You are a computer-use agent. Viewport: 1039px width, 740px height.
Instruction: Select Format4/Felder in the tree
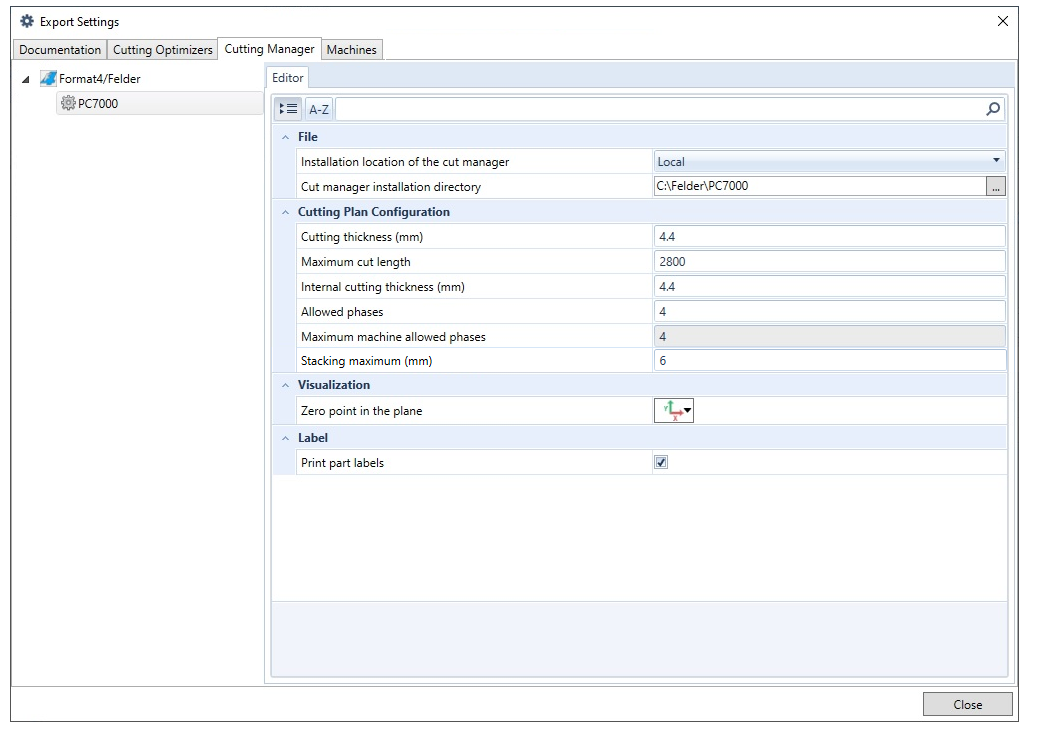[100, 79]
